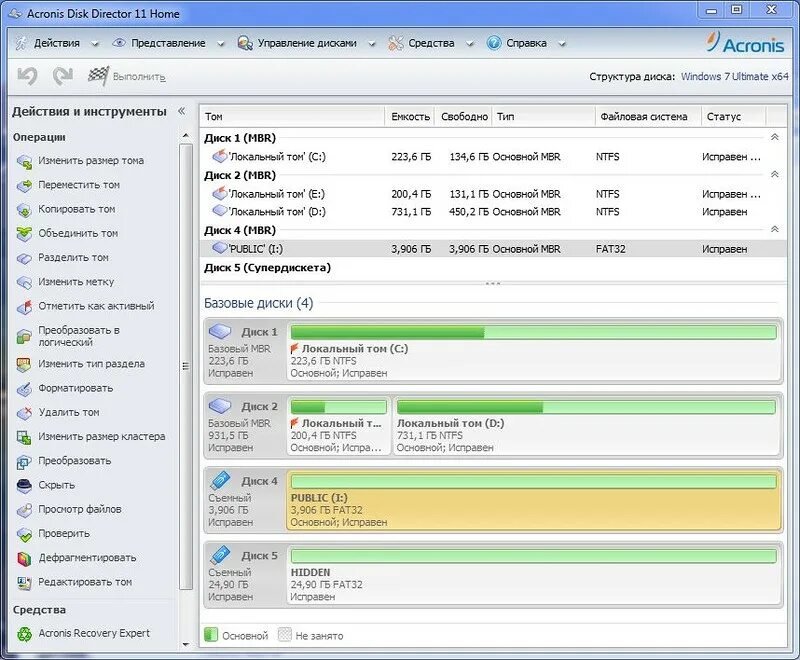The height and width of the screenshot is (660, 800).
Task: Click the Копировать том icon
Action: (24, 210)
